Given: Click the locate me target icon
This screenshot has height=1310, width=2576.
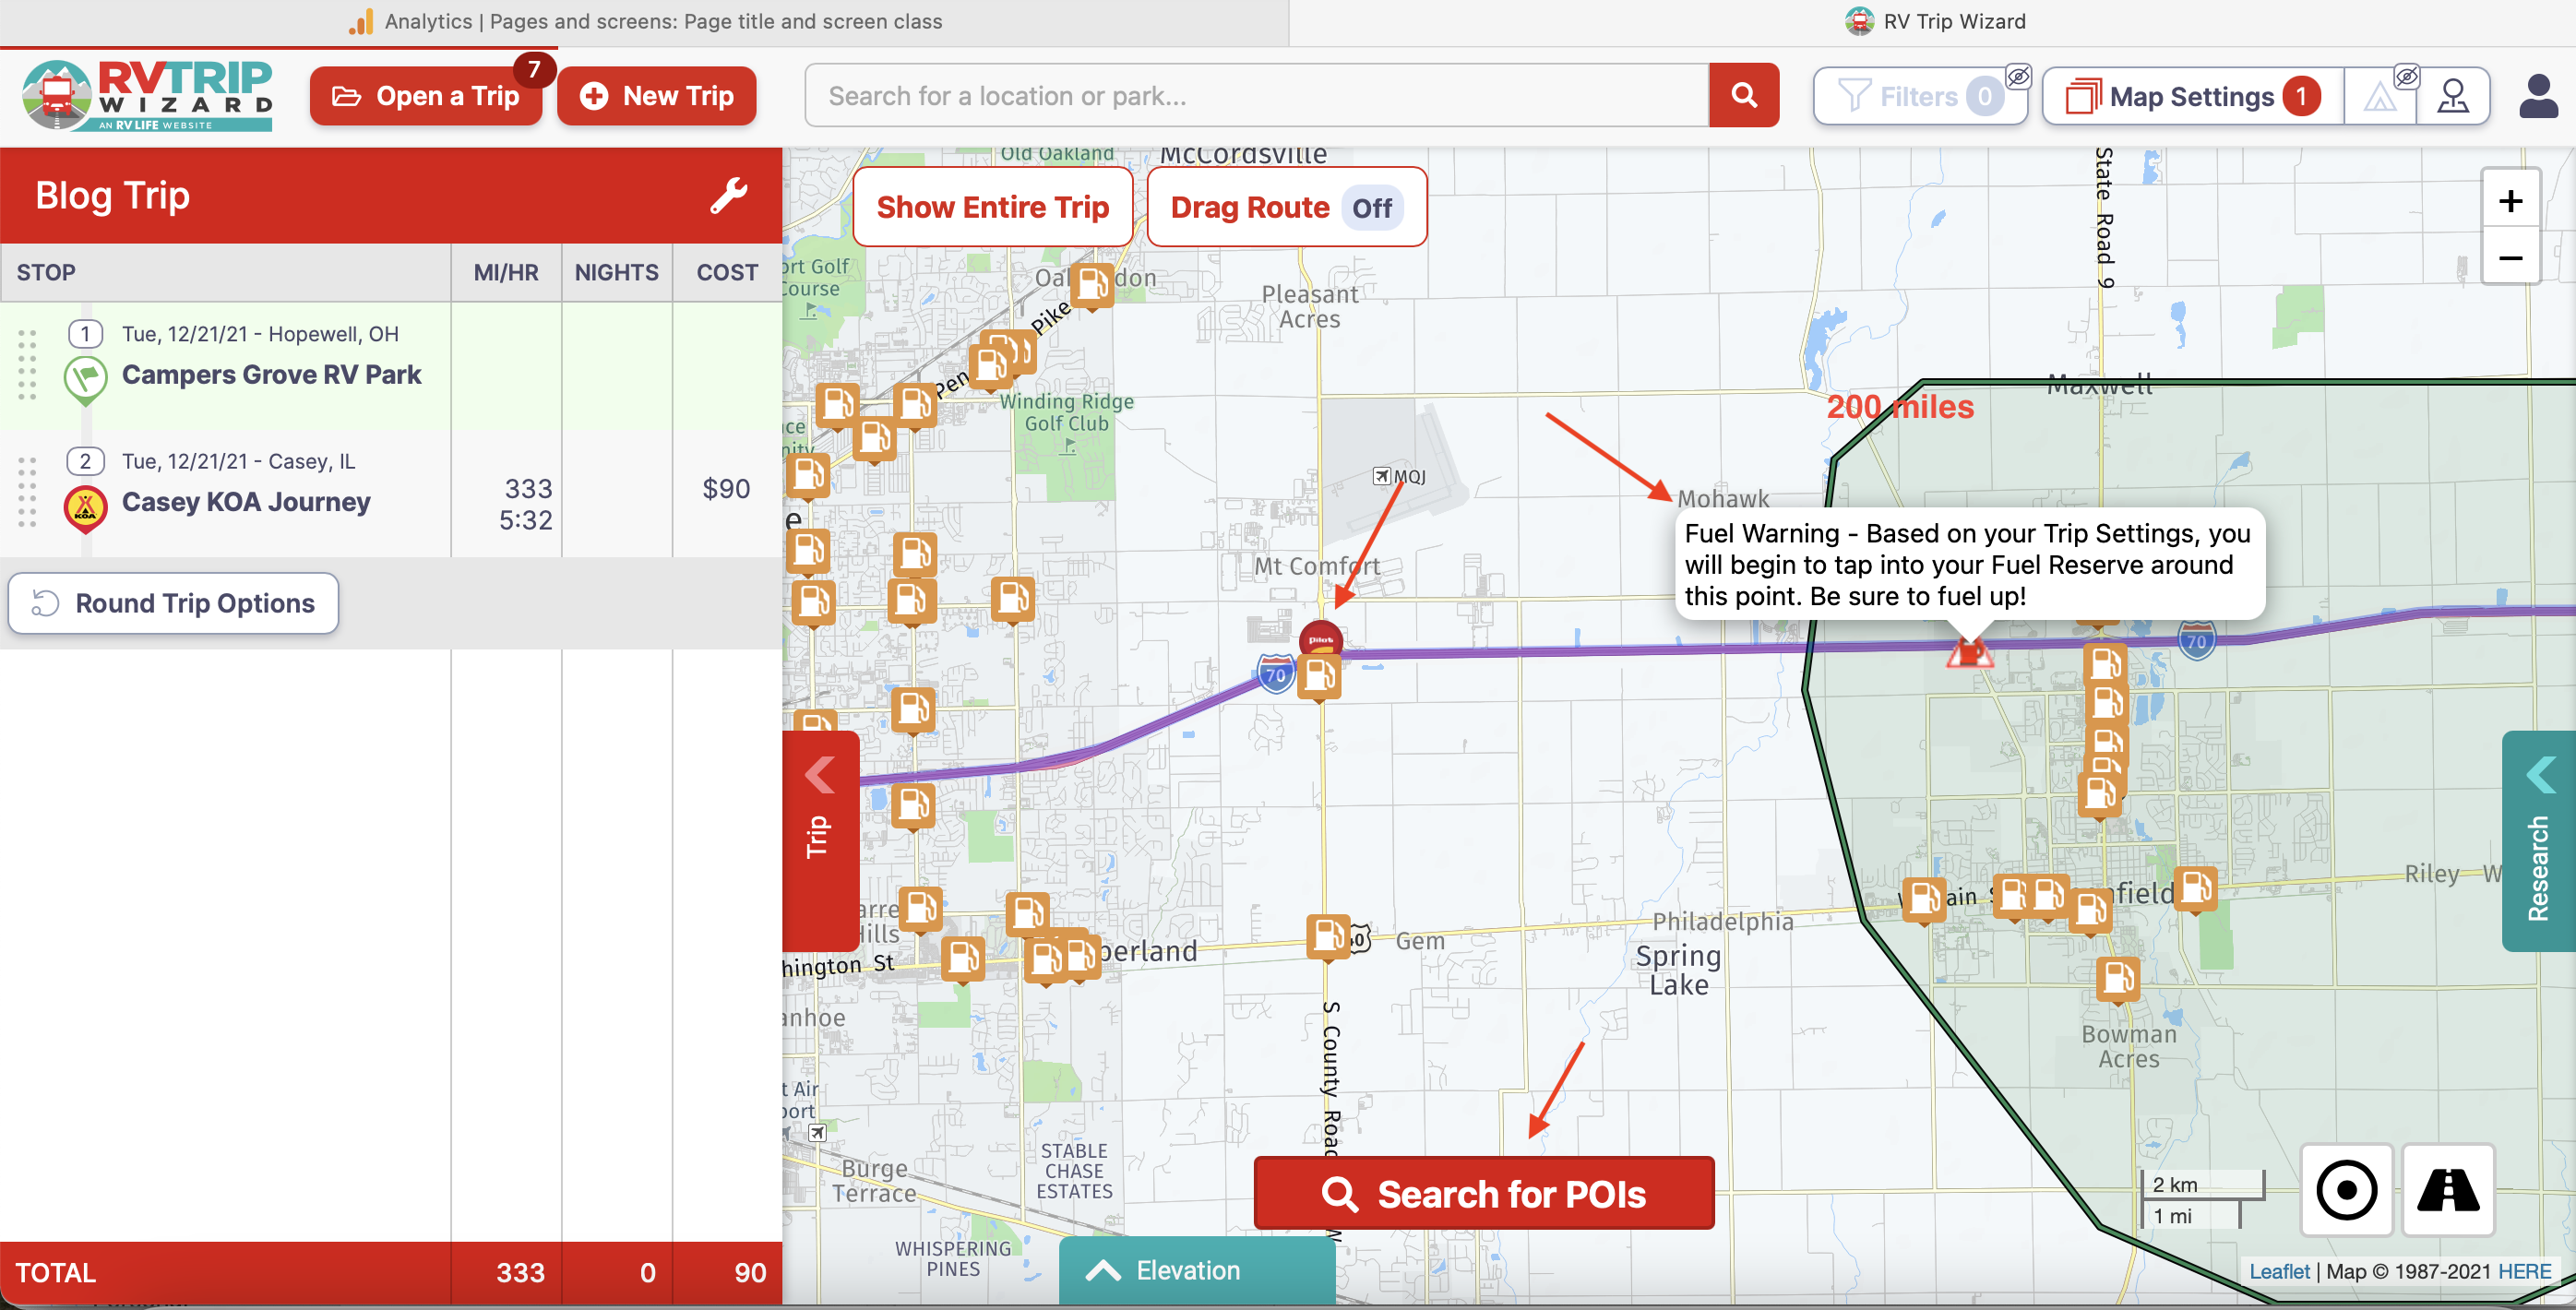Looking at the screenshot, I should coord(2345,1190).
